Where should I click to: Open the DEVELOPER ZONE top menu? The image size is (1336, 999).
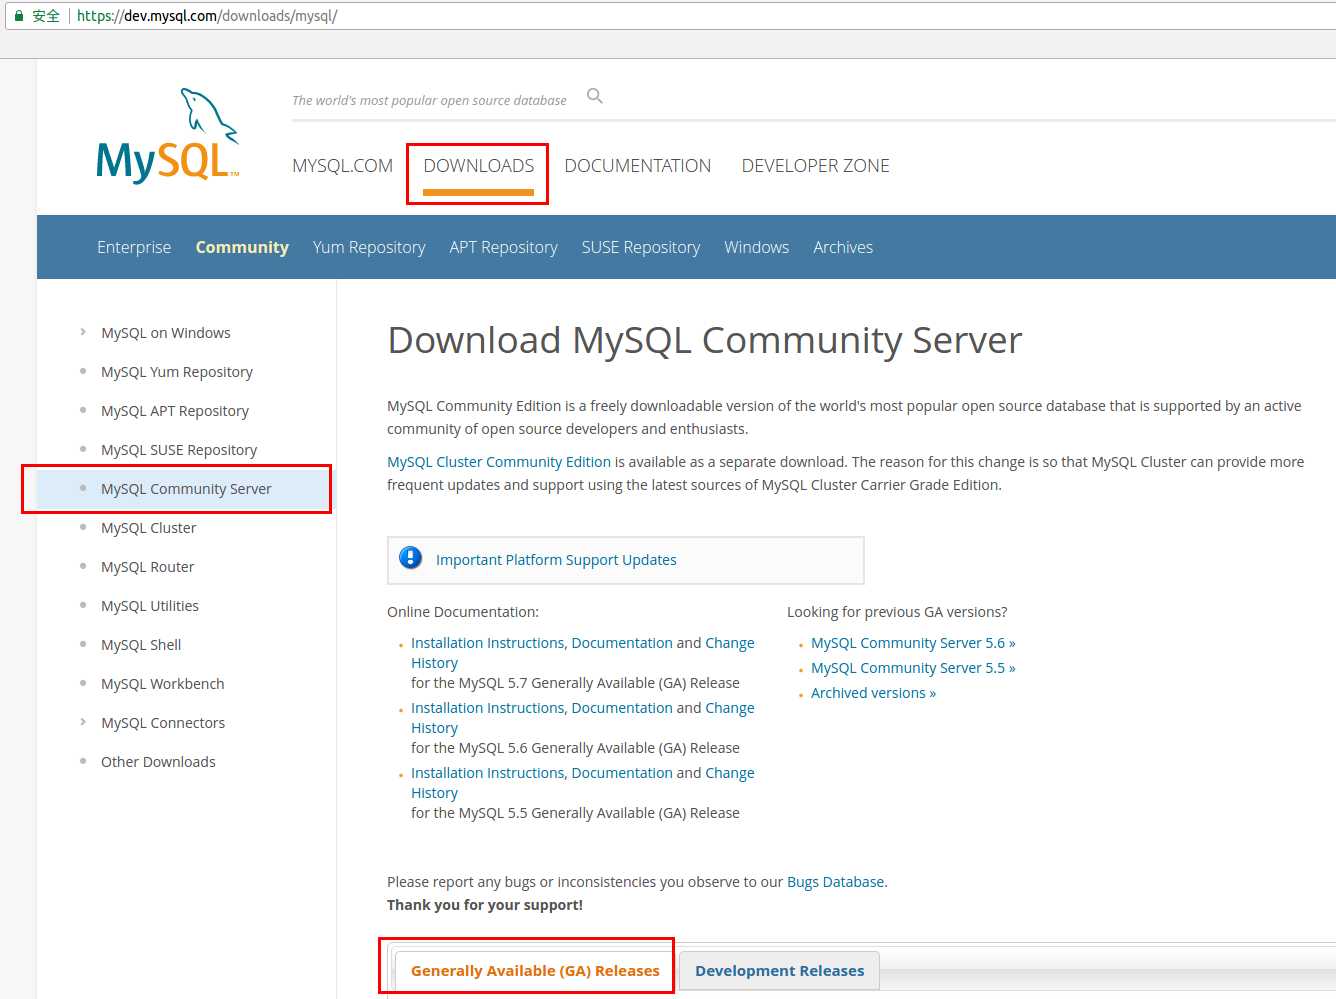[815, 166]
